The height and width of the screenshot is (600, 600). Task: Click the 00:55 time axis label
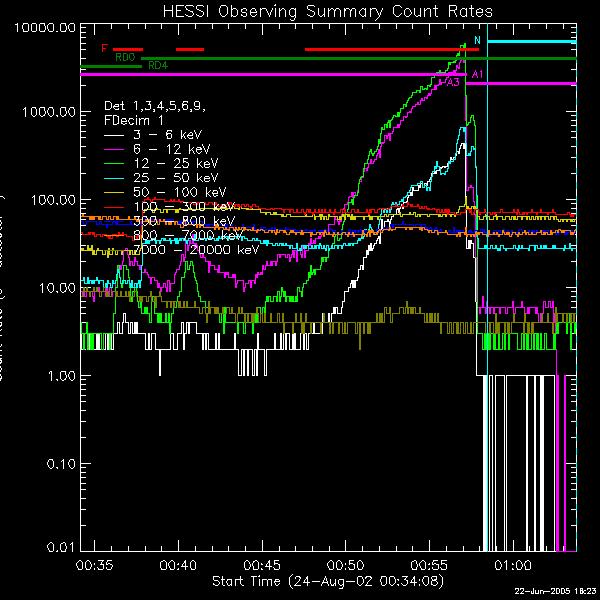(x=430, y=565)
